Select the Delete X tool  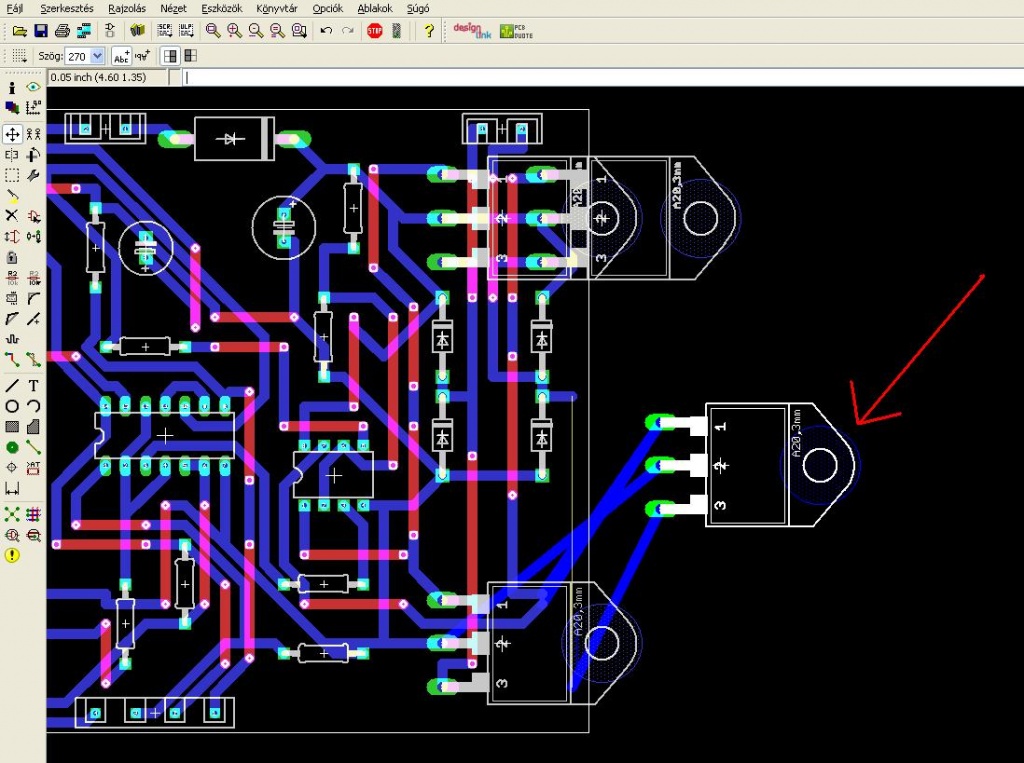pos(12,216)
